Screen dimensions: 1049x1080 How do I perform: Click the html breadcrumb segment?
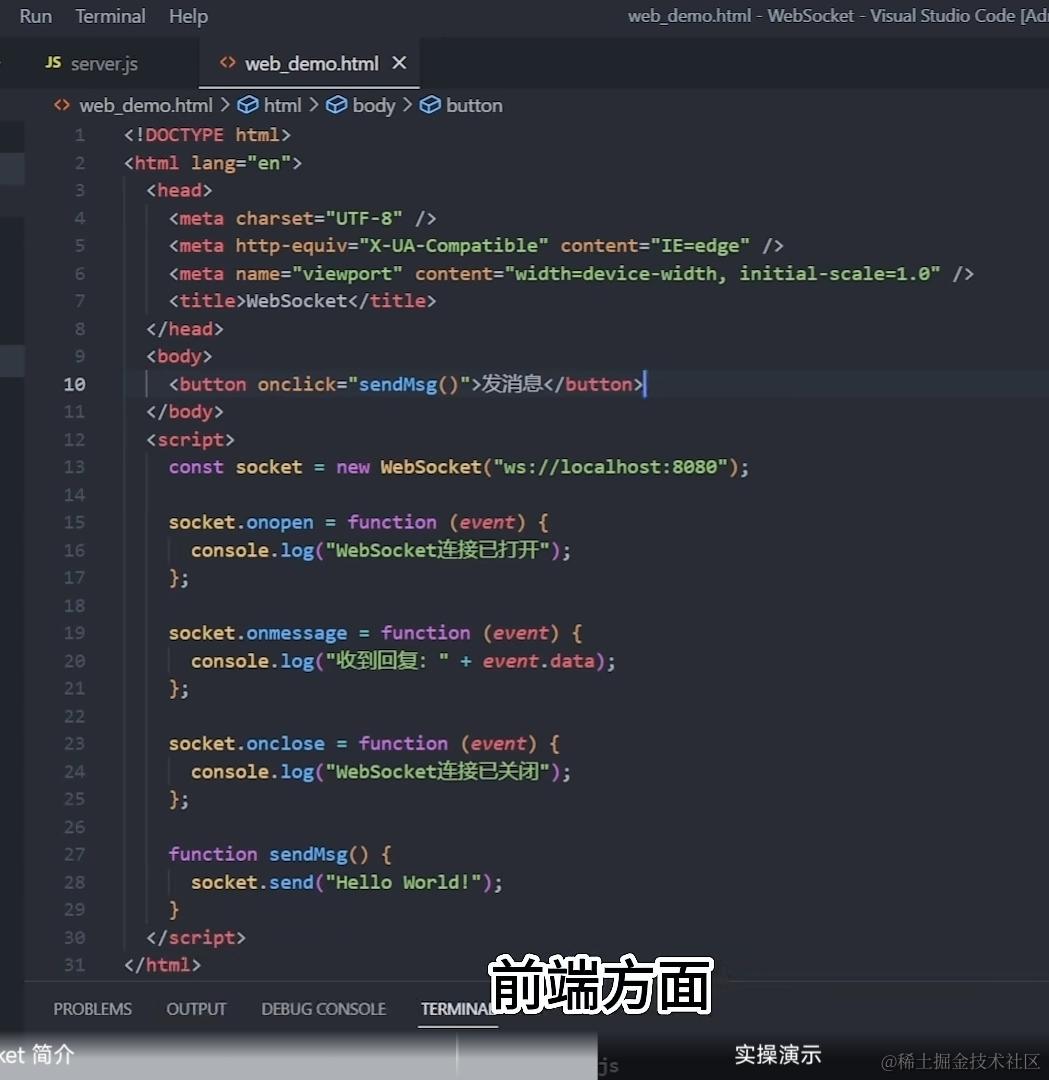[282, 105]
